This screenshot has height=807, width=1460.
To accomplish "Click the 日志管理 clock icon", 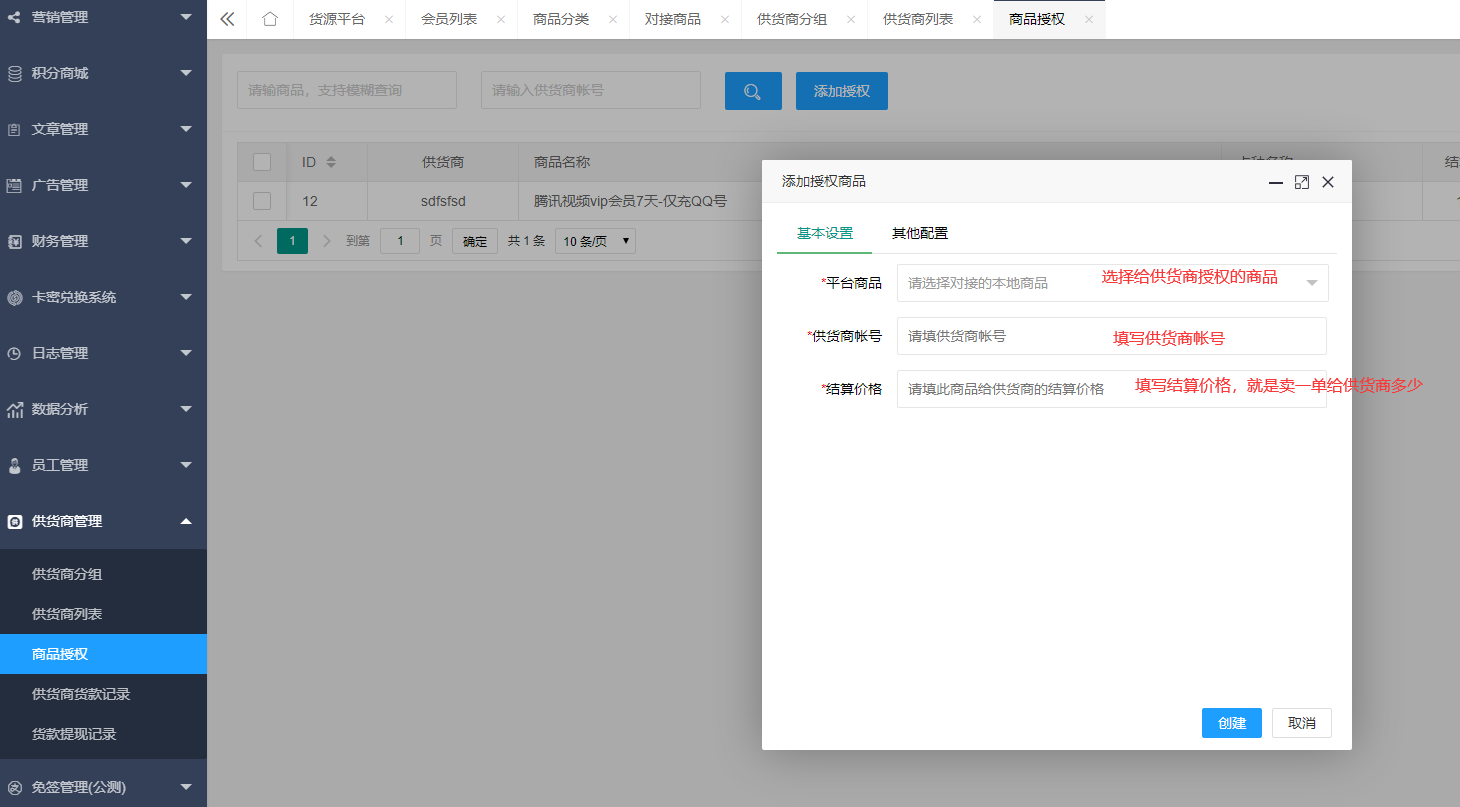I will 14,353.
